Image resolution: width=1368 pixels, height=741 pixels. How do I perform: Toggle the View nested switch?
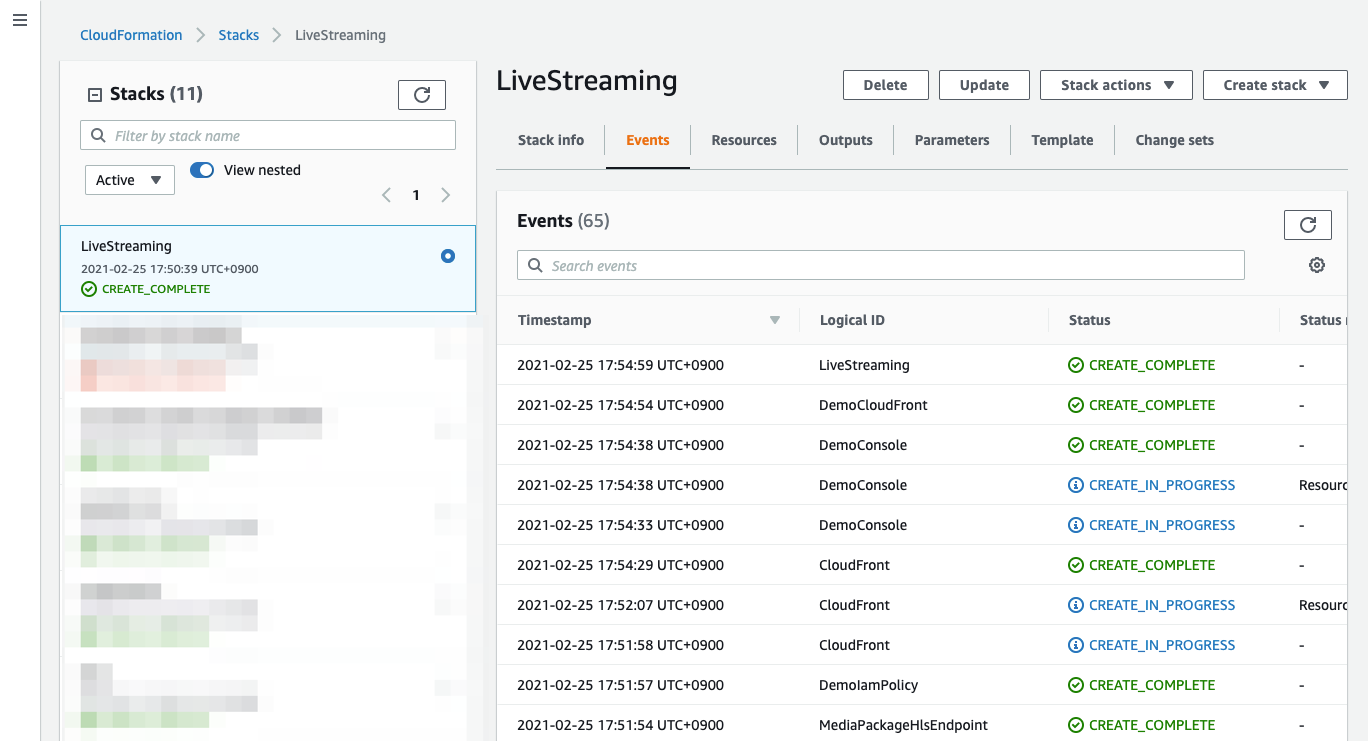point(202,170)
